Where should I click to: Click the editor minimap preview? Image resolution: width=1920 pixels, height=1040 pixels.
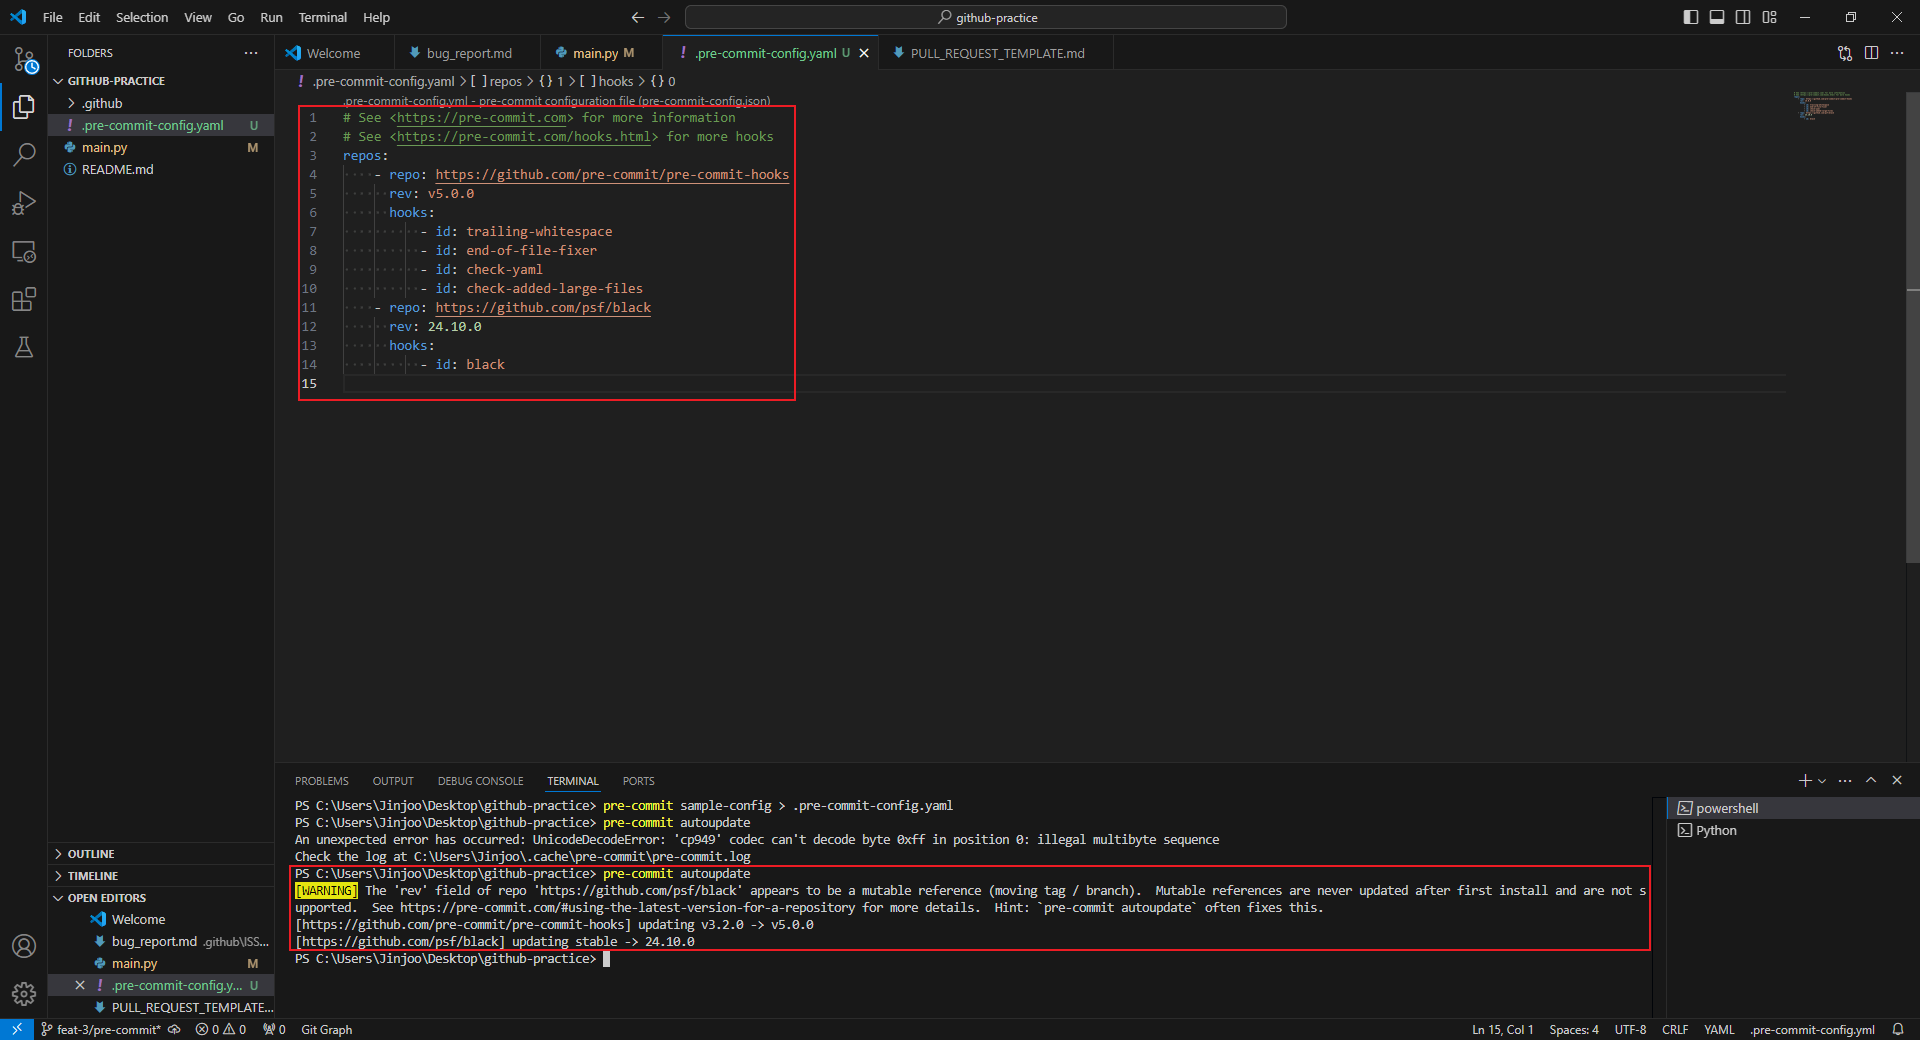pos(1821,105)
